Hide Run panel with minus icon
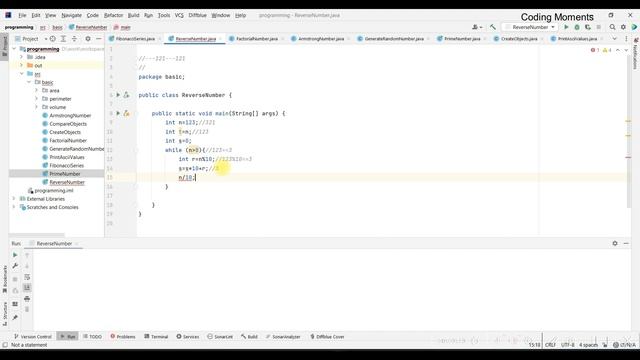 tap(626, 243)
